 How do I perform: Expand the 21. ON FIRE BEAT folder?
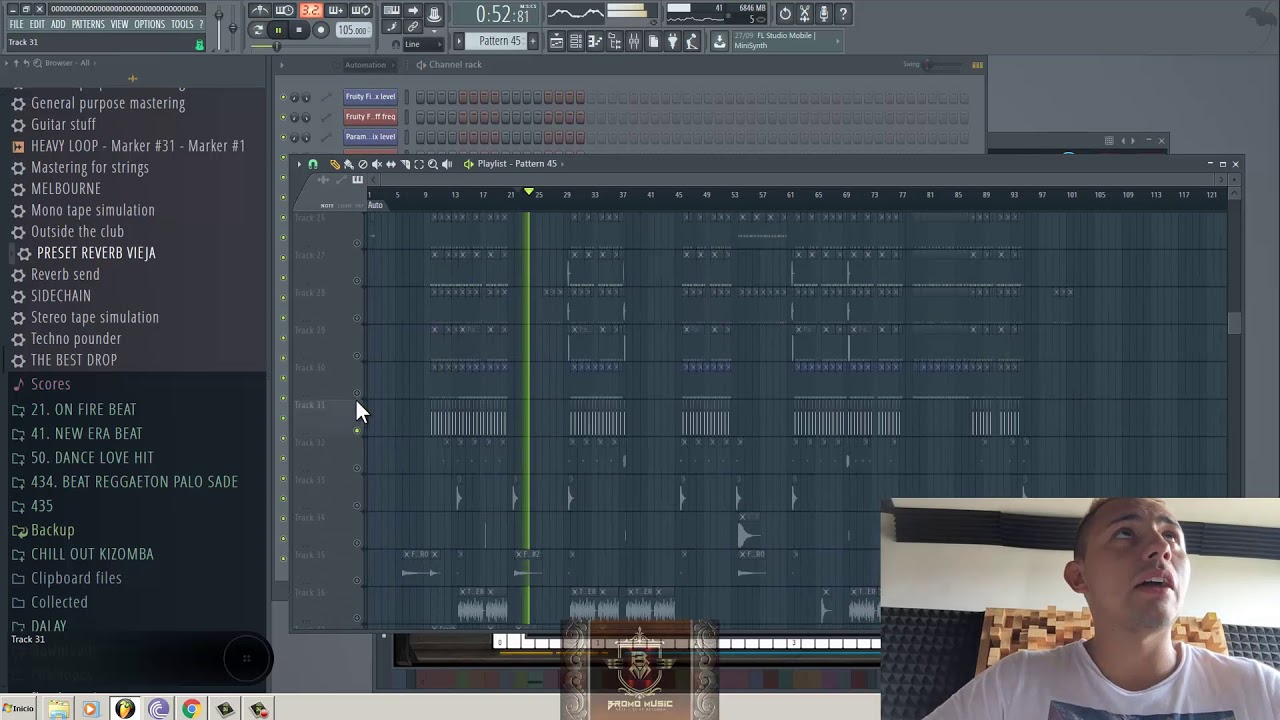pyautogui.click(x=83, y=409)
